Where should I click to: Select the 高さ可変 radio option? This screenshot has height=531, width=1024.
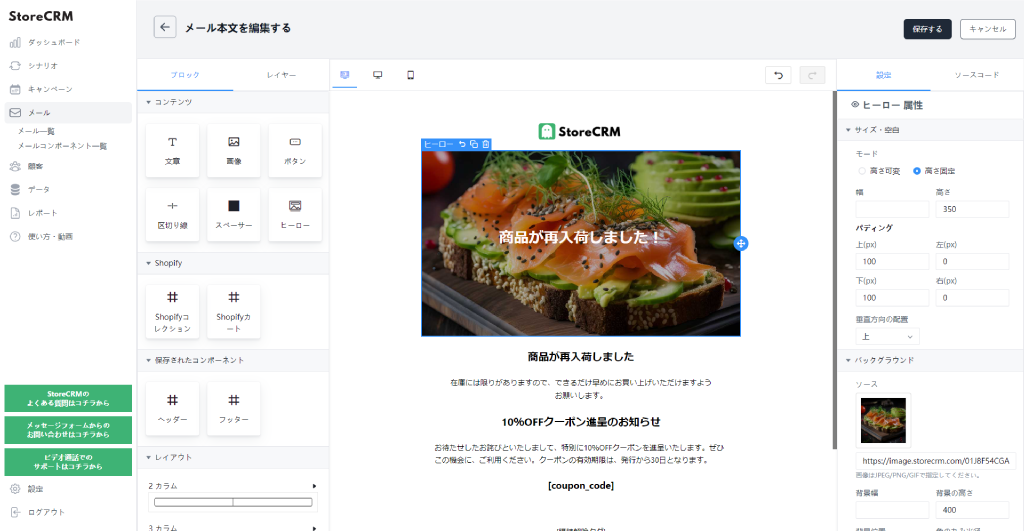click(879, 171)
